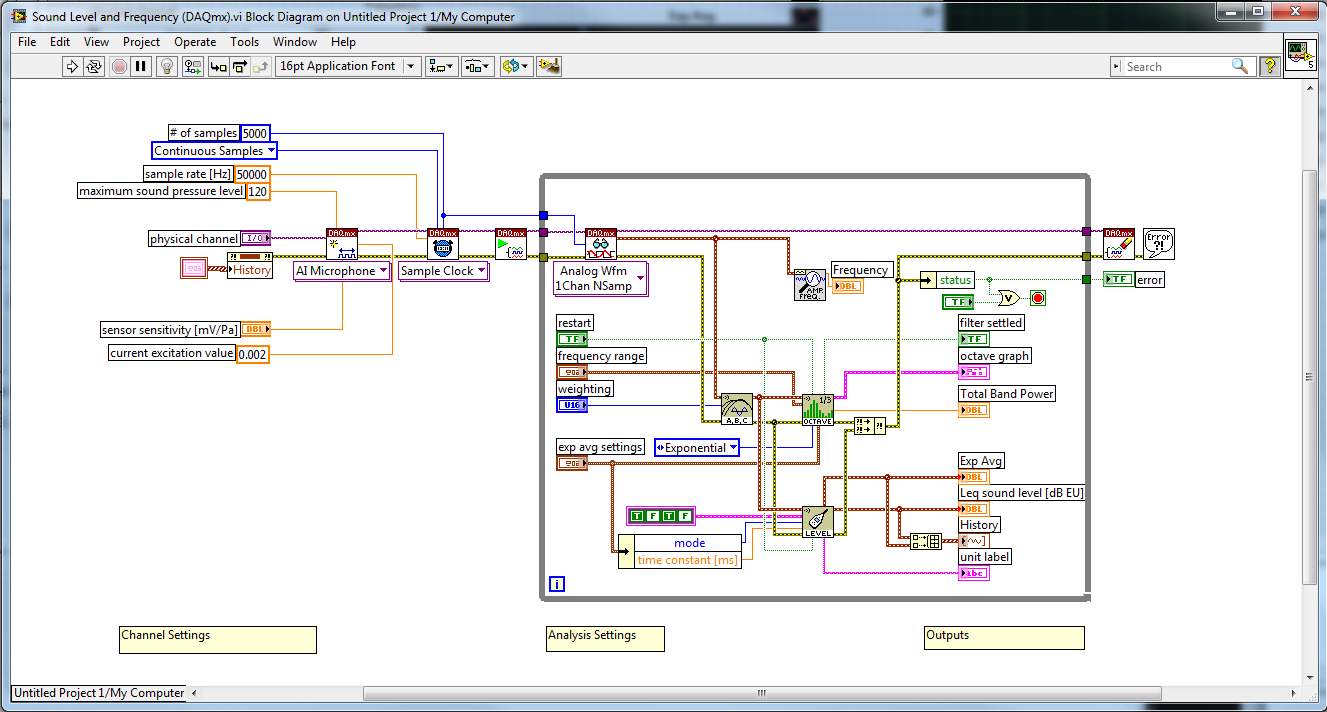Screen dimensions: 1327x712
Task: Click the restart boolean terminal
Action: pyautogui.click(x=572, y=339)
